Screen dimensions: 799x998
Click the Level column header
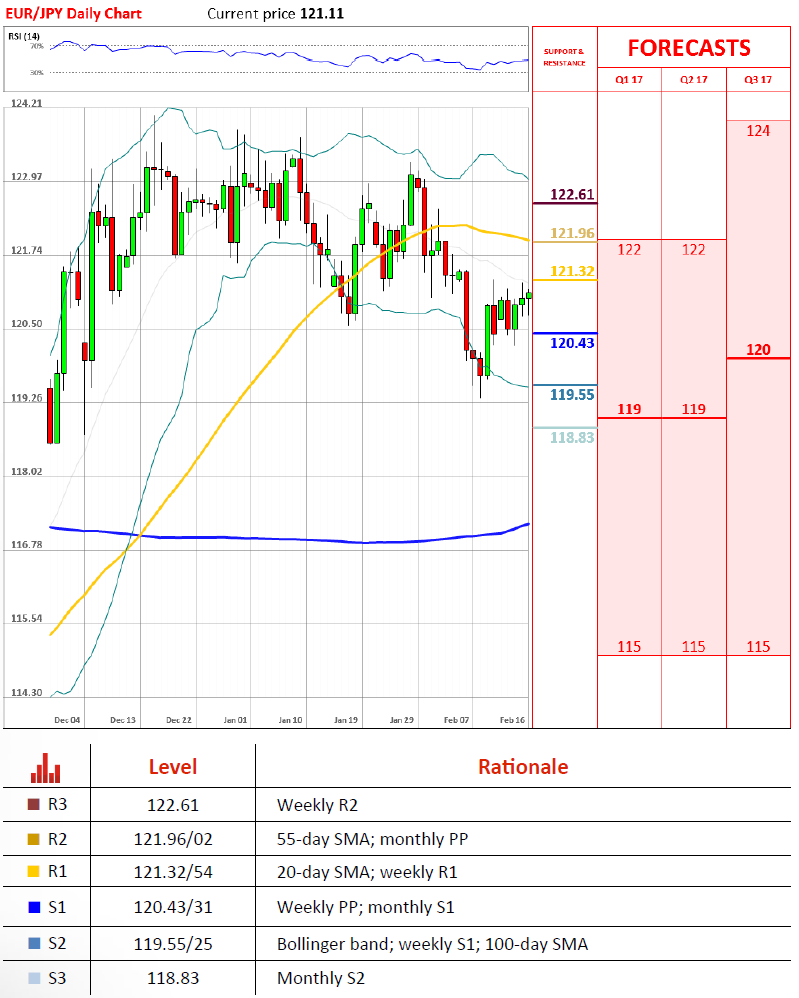(173, 767)
